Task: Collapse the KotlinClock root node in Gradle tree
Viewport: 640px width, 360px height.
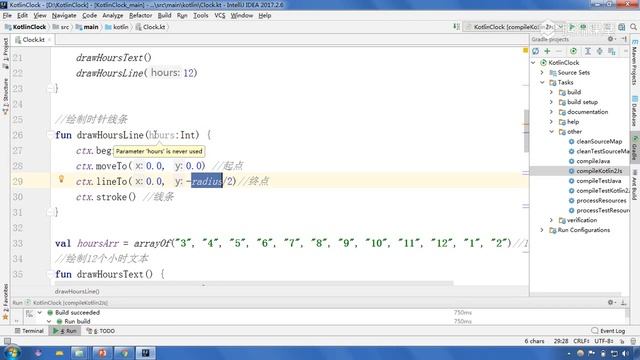Action: (x=533, y=63)
